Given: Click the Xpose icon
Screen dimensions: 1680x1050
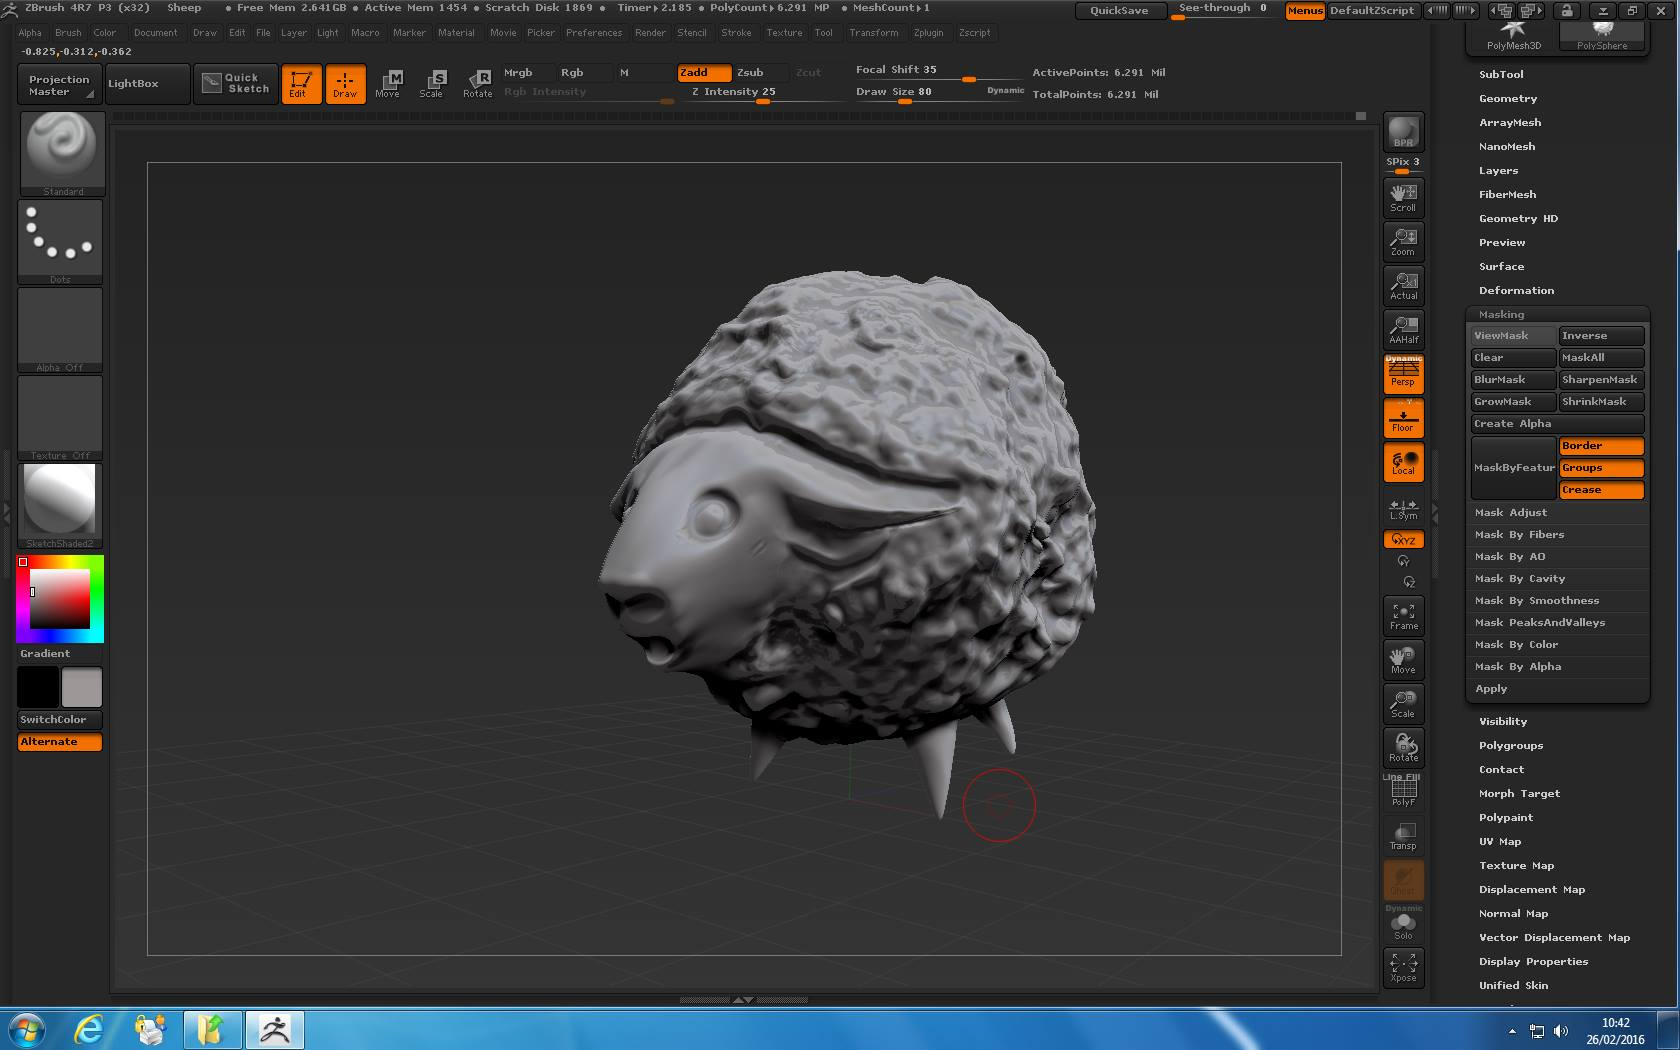Looking at the screenshot, I should [1403, 967].
